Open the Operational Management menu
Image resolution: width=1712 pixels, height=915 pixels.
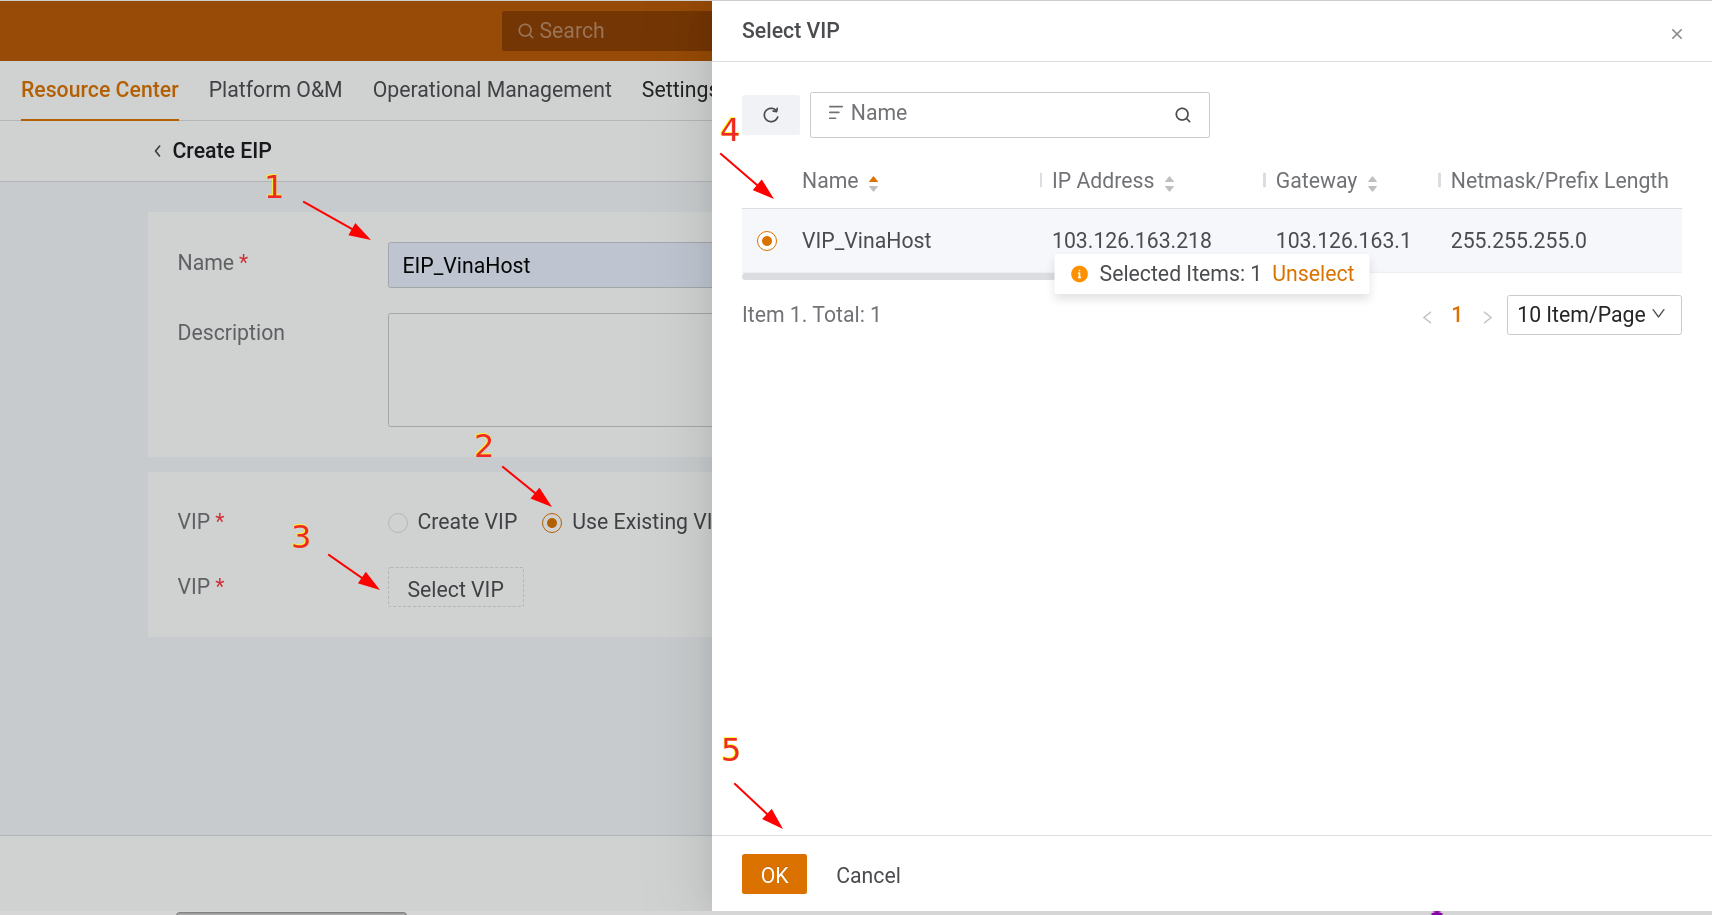click(x=491, y=90)
